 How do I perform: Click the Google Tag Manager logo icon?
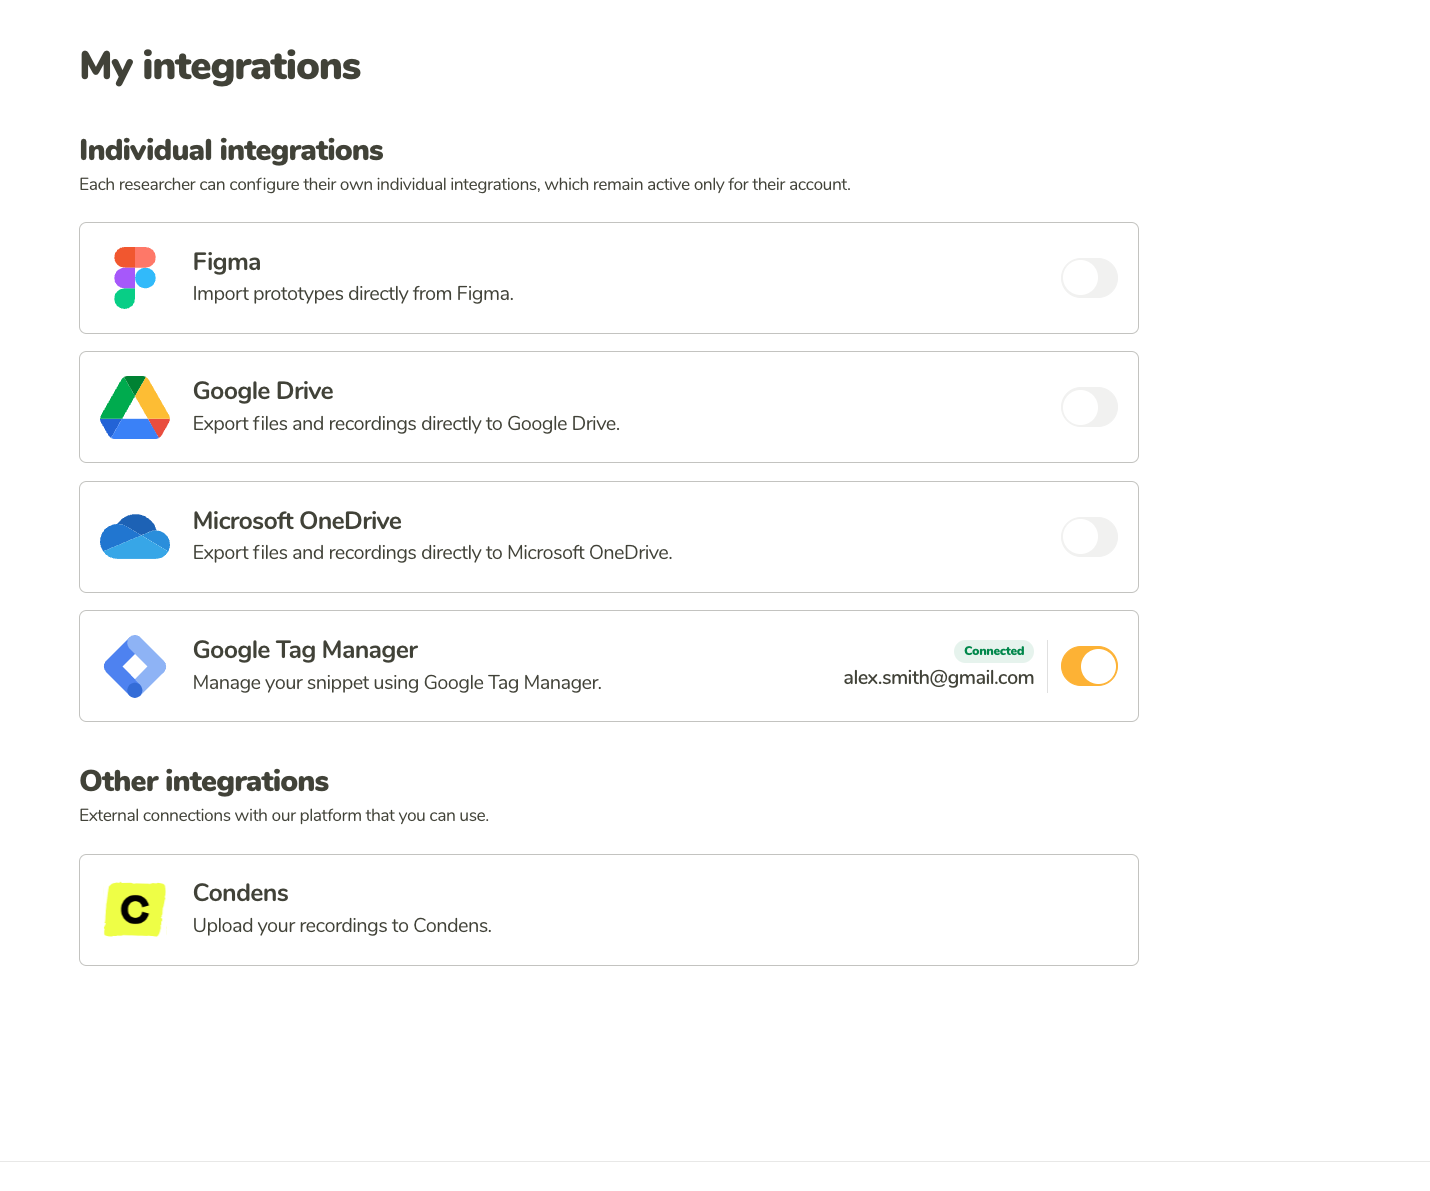[x=135, y=667]
